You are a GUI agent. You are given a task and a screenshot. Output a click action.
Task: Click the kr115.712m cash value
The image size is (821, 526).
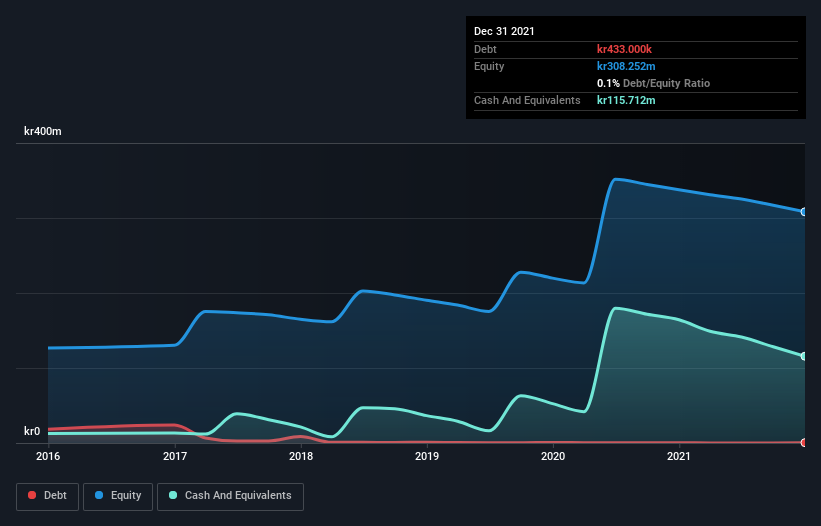[x=626, y=100]
